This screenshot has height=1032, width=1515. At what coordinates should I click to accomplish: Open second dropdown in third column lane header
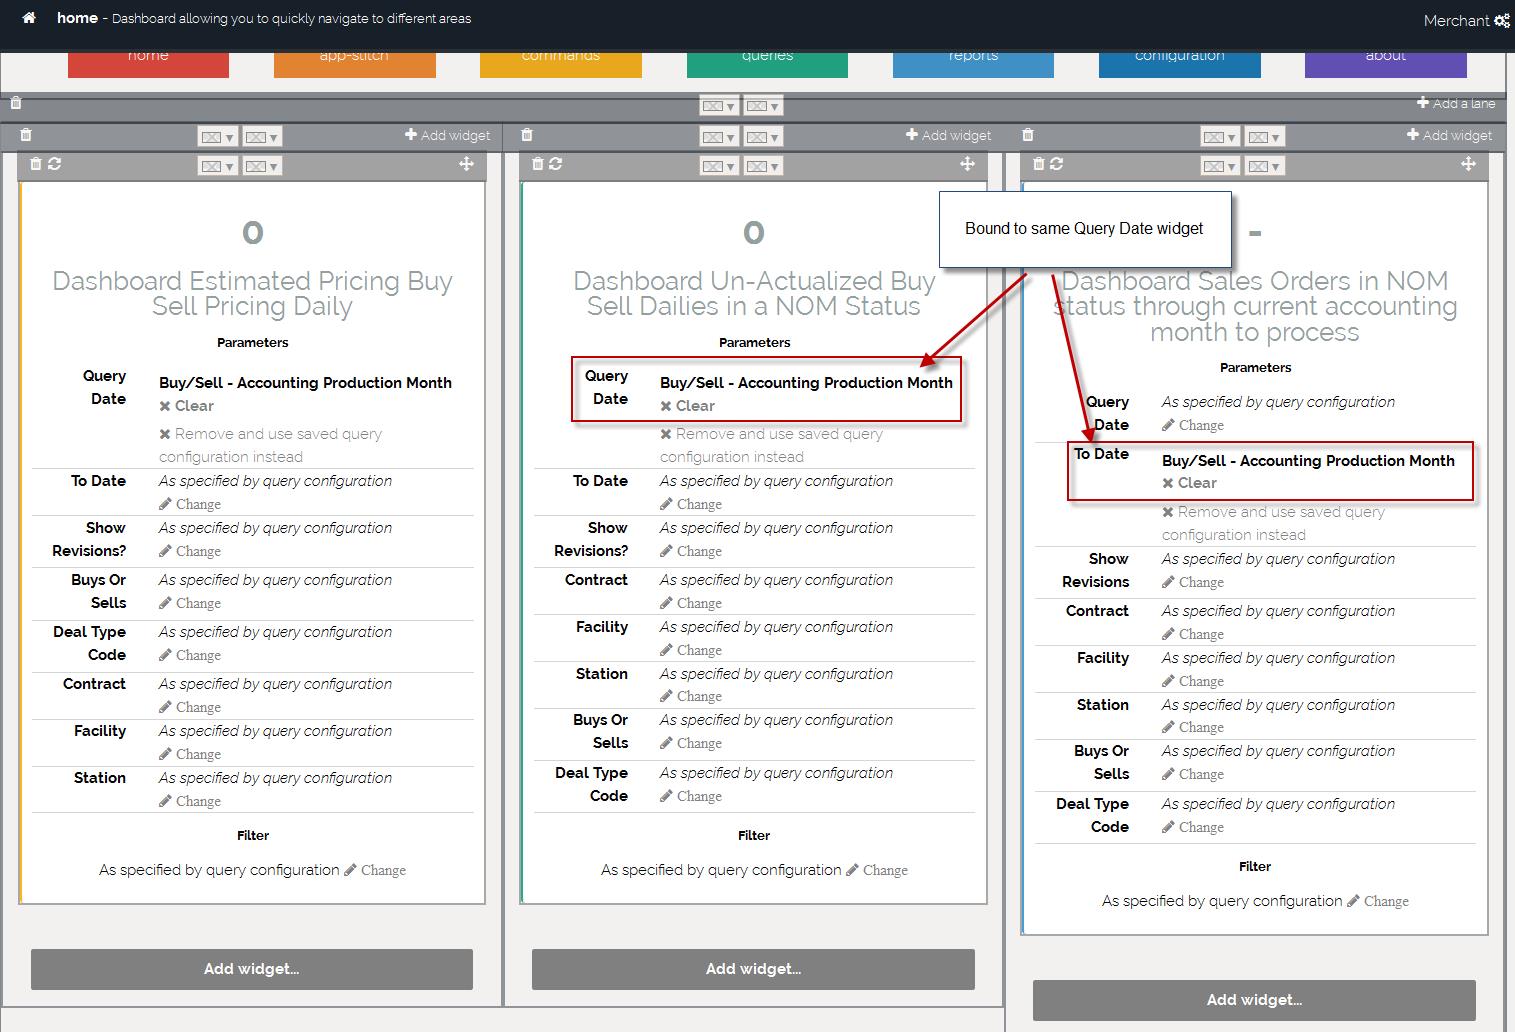(x=1263, y=137)
